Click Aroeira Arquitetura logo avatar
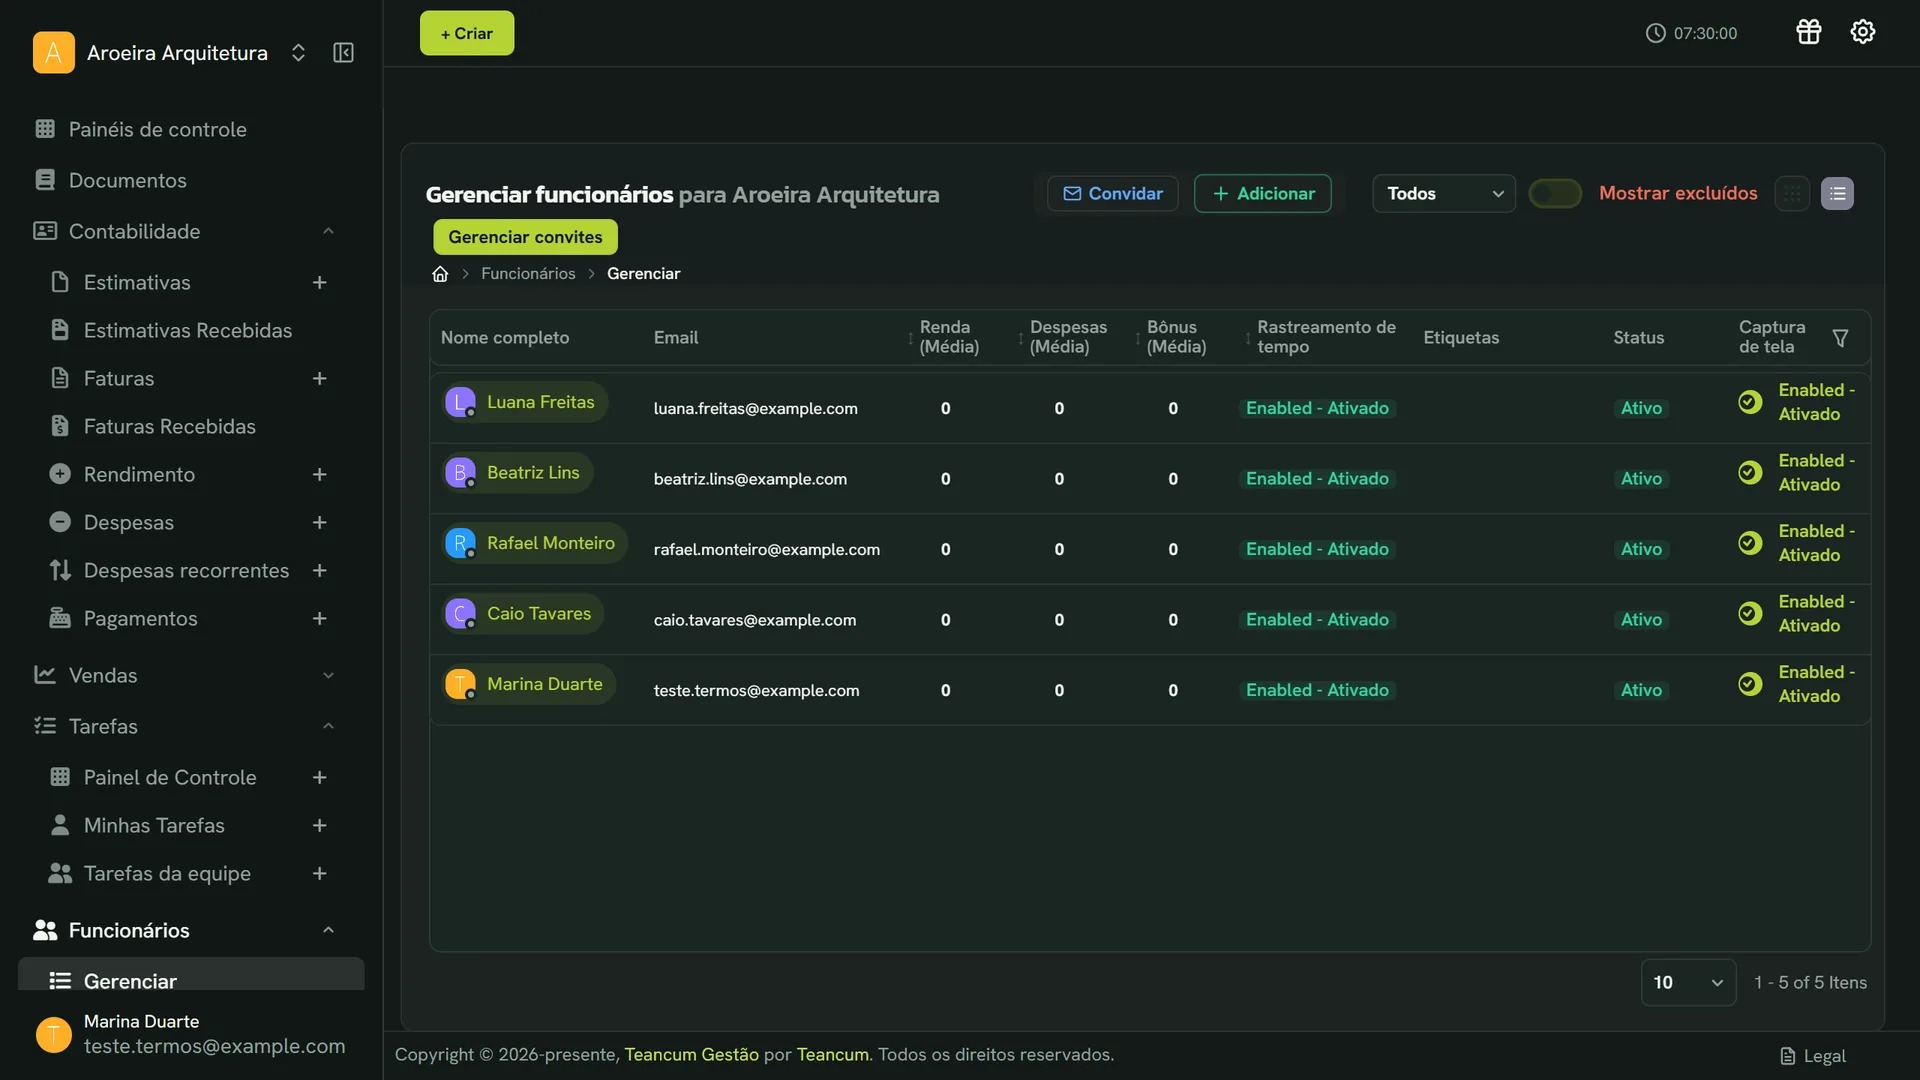Image resolution: width=1920 pixels, height=1080 pixels. pyautogui.click(x=54, y=53)
